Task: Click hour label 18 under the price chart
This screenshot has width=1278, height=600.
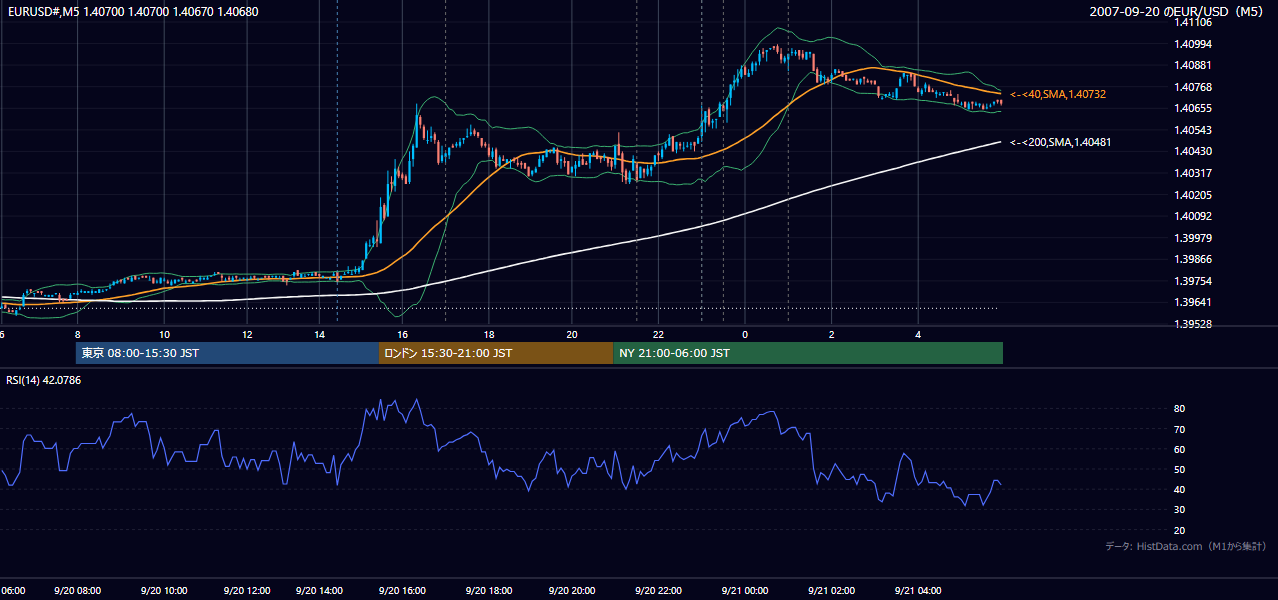Action: [489, 334]
